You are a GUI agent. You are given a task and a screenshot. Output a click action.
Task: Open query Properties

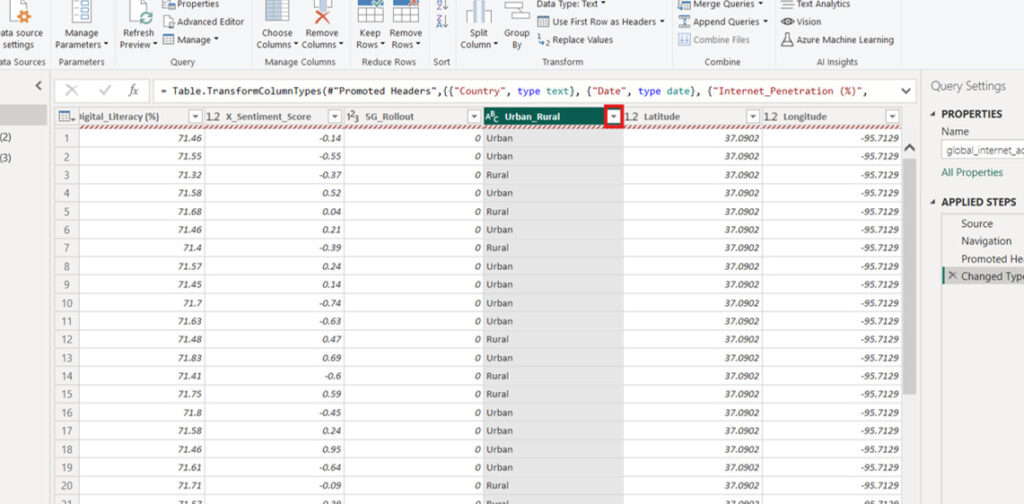click(x=191, y=5)
